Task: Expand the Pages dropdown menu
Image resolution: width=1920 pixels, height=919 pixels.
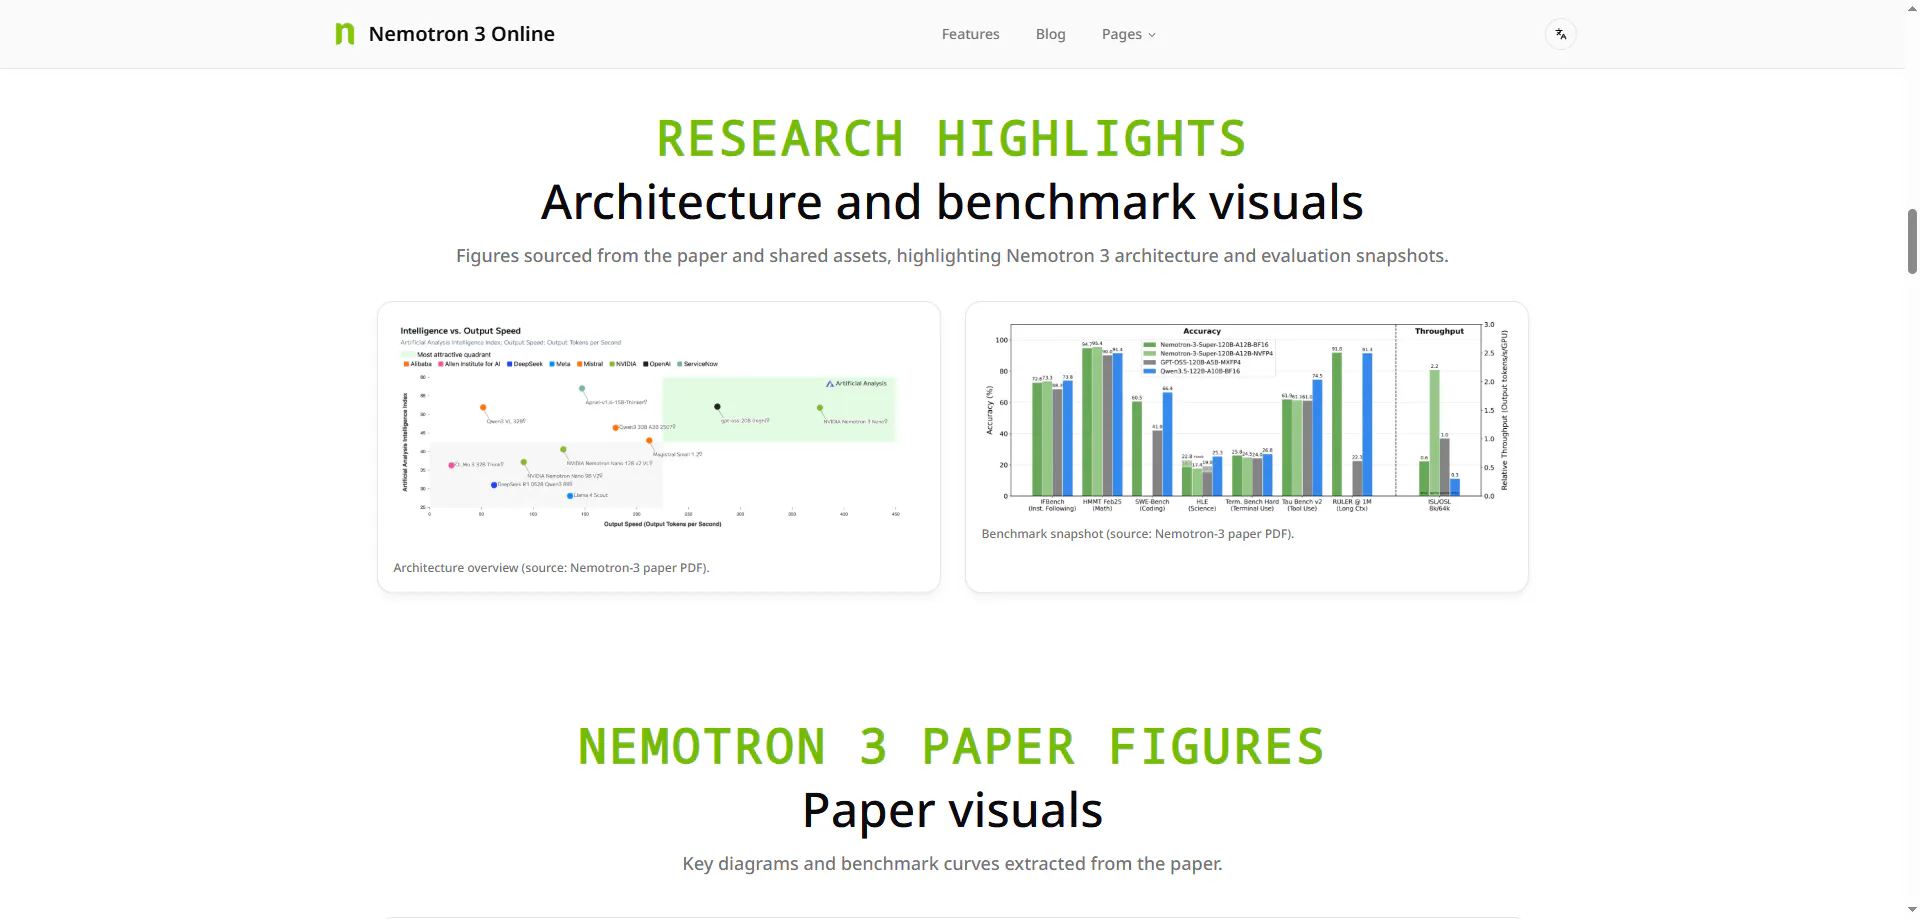Action: (1129, 34)
